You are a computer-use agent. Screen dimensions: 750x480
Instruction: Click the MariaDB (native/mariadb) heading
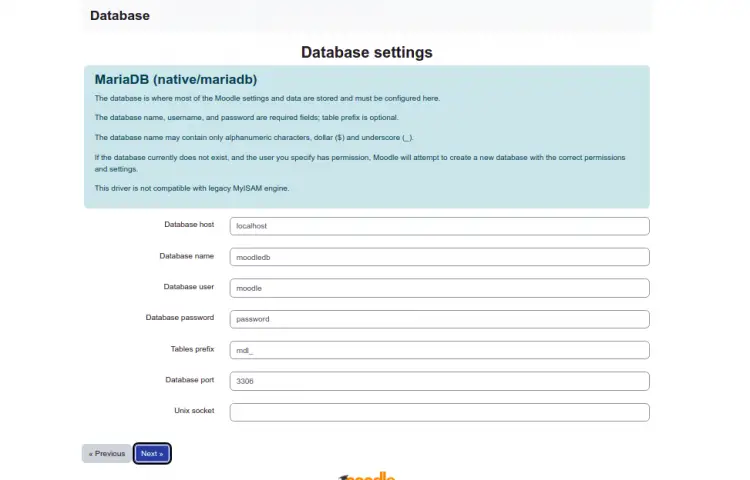click(176, 79)
